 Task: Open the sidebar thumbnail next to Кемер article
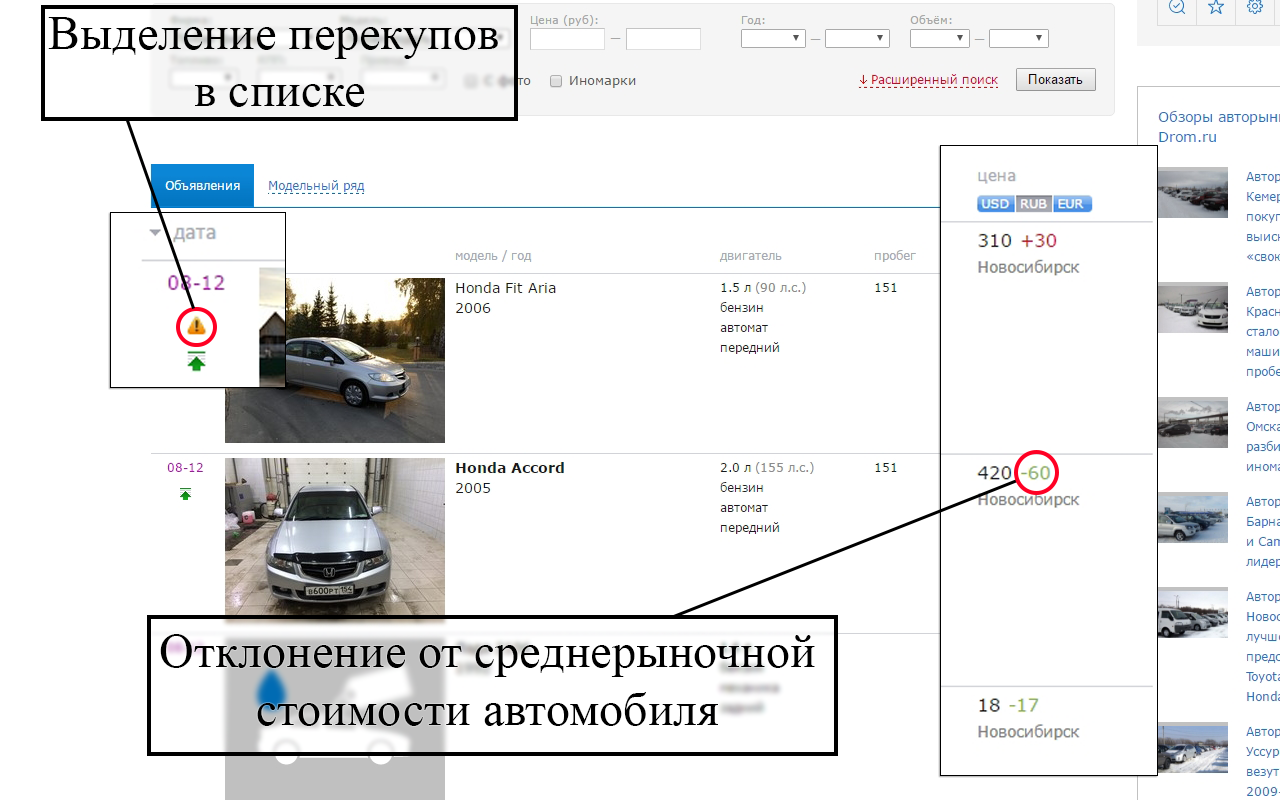(1193, 192)
